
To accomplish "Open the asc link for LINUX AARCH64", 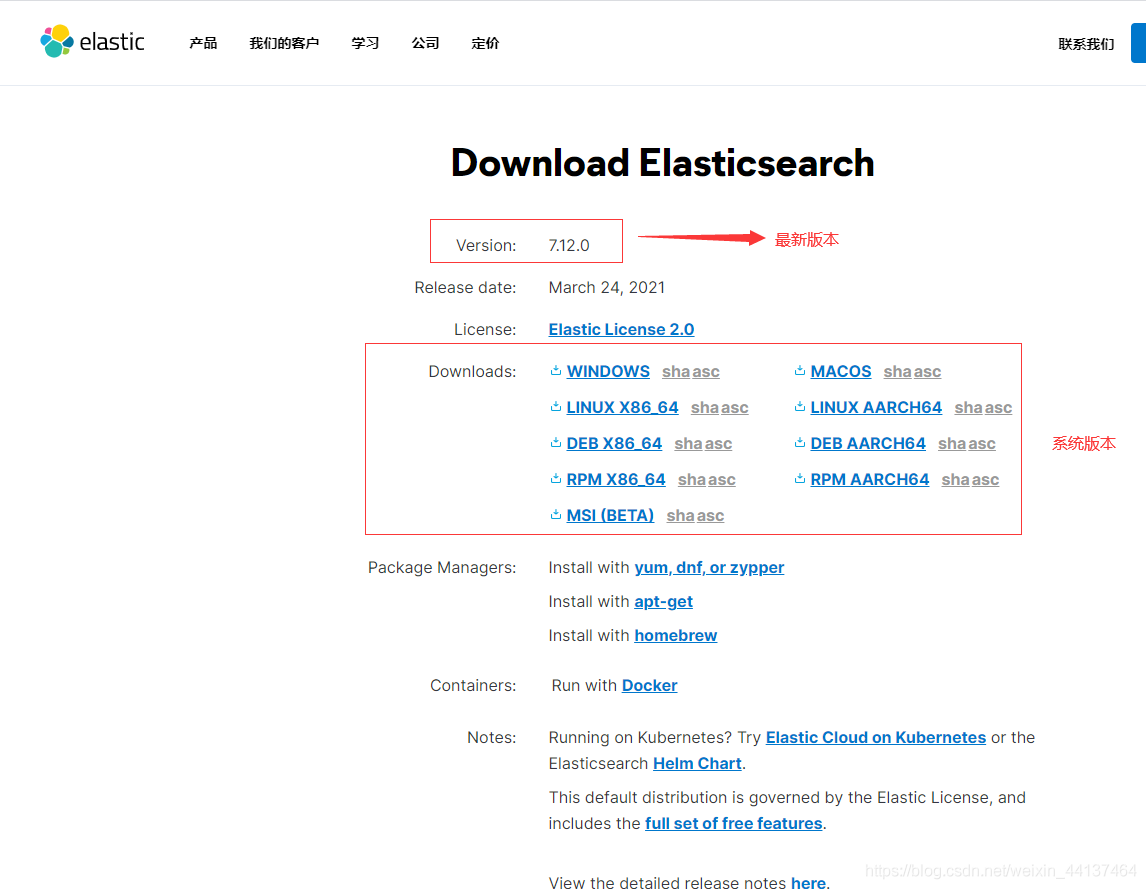I will click(998, 408).
